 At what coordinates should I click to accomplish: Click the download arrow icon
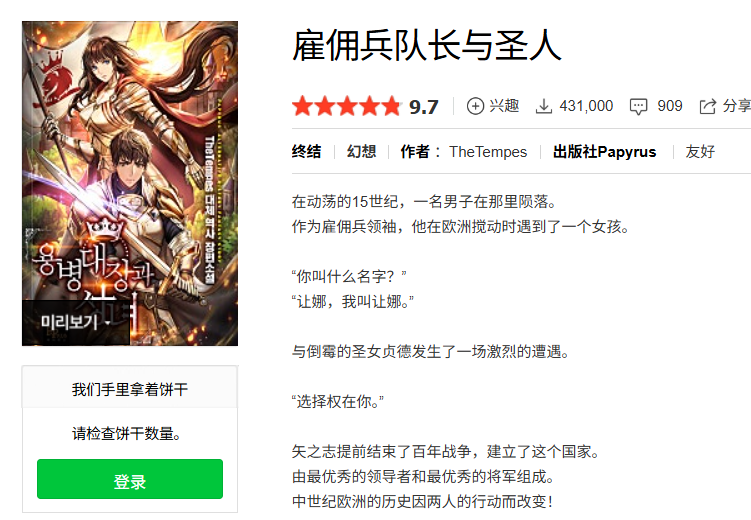[x=543, y=106]
